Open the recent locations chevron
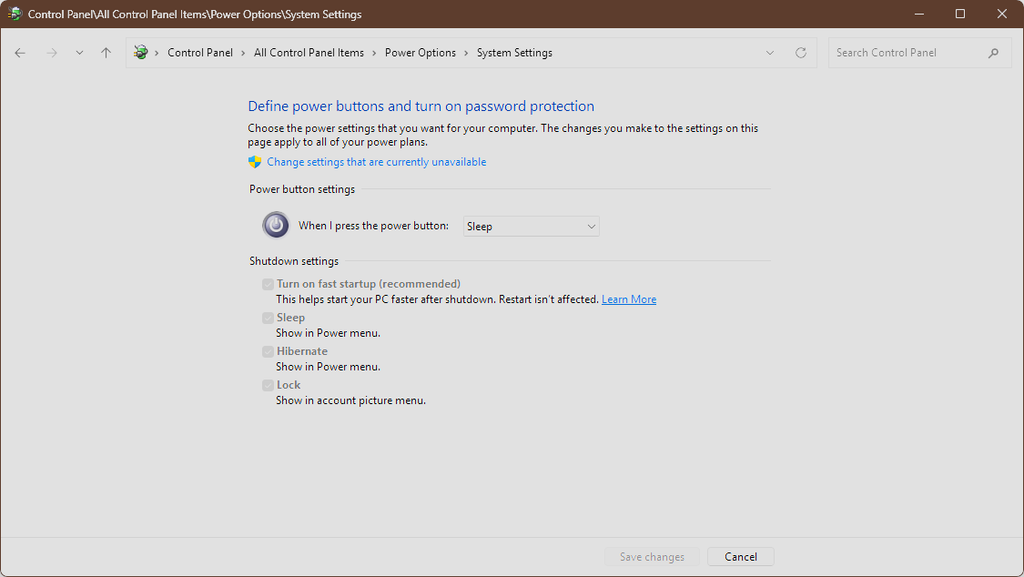This screenshot has height=577, width=1024. [x=79, y=53]
